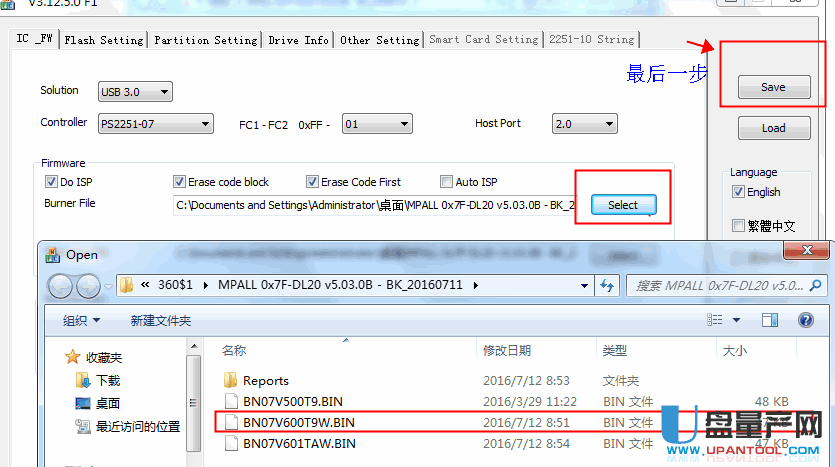Image resolution: width=835 pixels, height=467 pixels.
Task: Click Select to choose burner file
Action: coord(622,205)
